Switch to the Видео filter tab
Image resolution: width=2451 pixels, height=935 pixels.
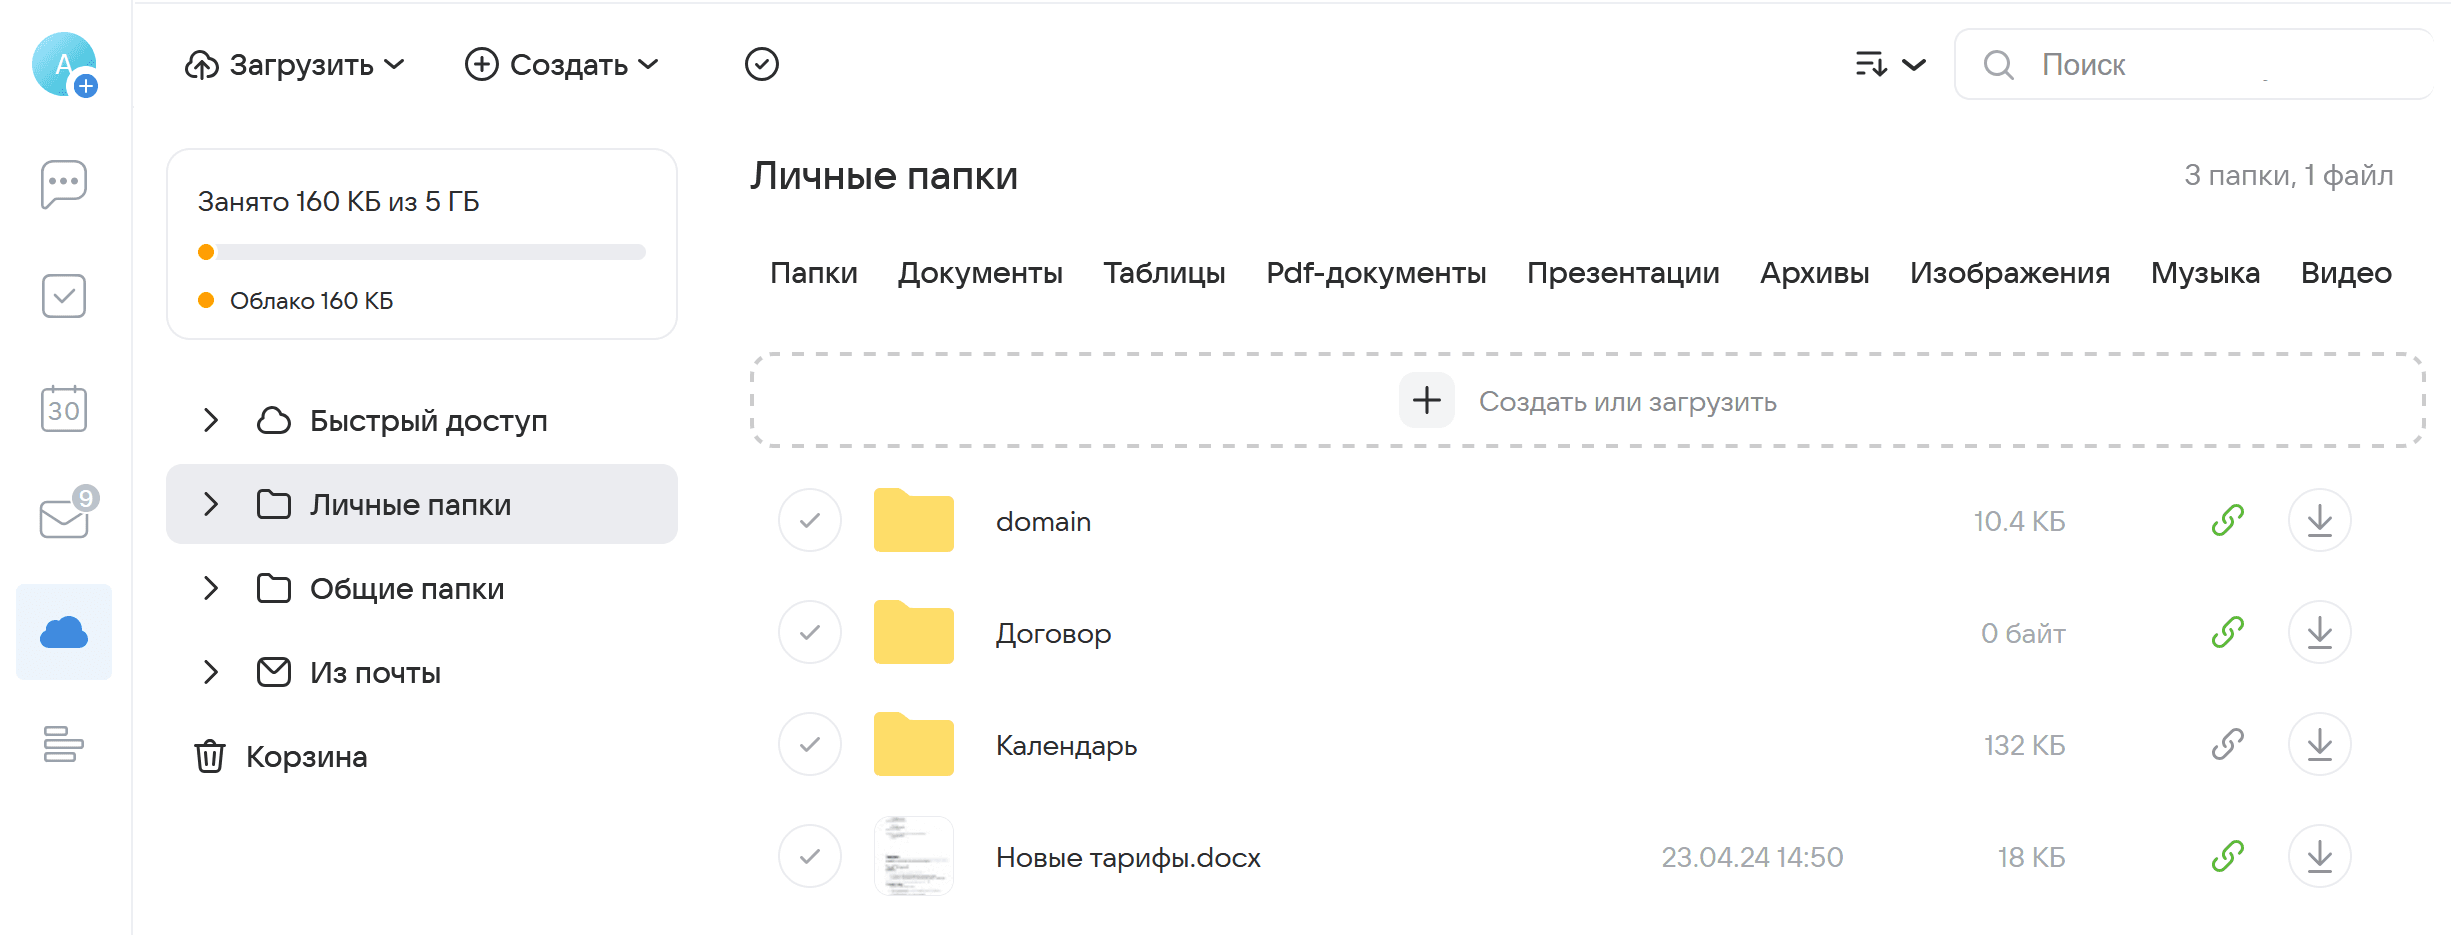pos(2346,272)
